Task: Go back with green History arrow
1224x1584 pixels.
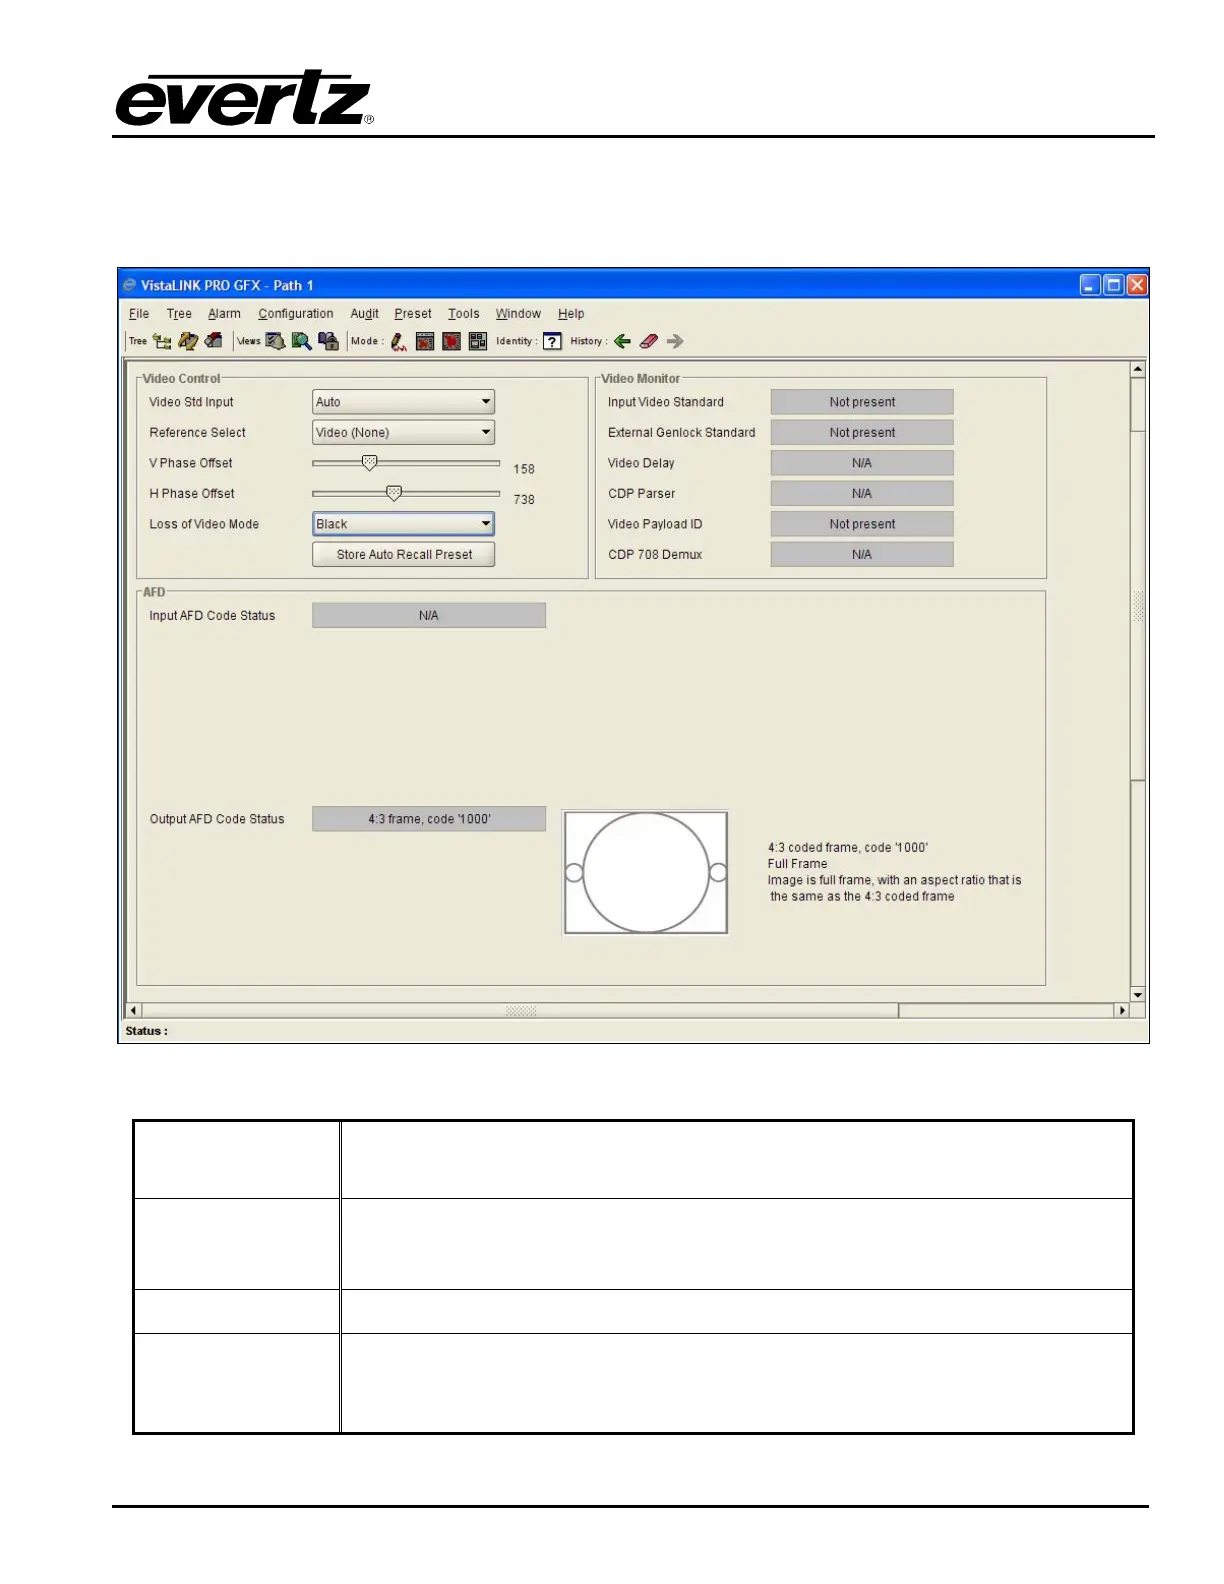Action: (622, 341)
